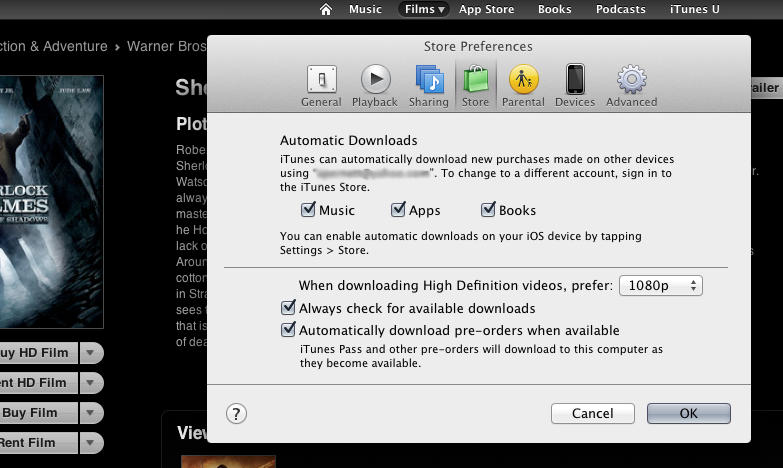Open the Sherlock Holmes film poster

point(51,202)
